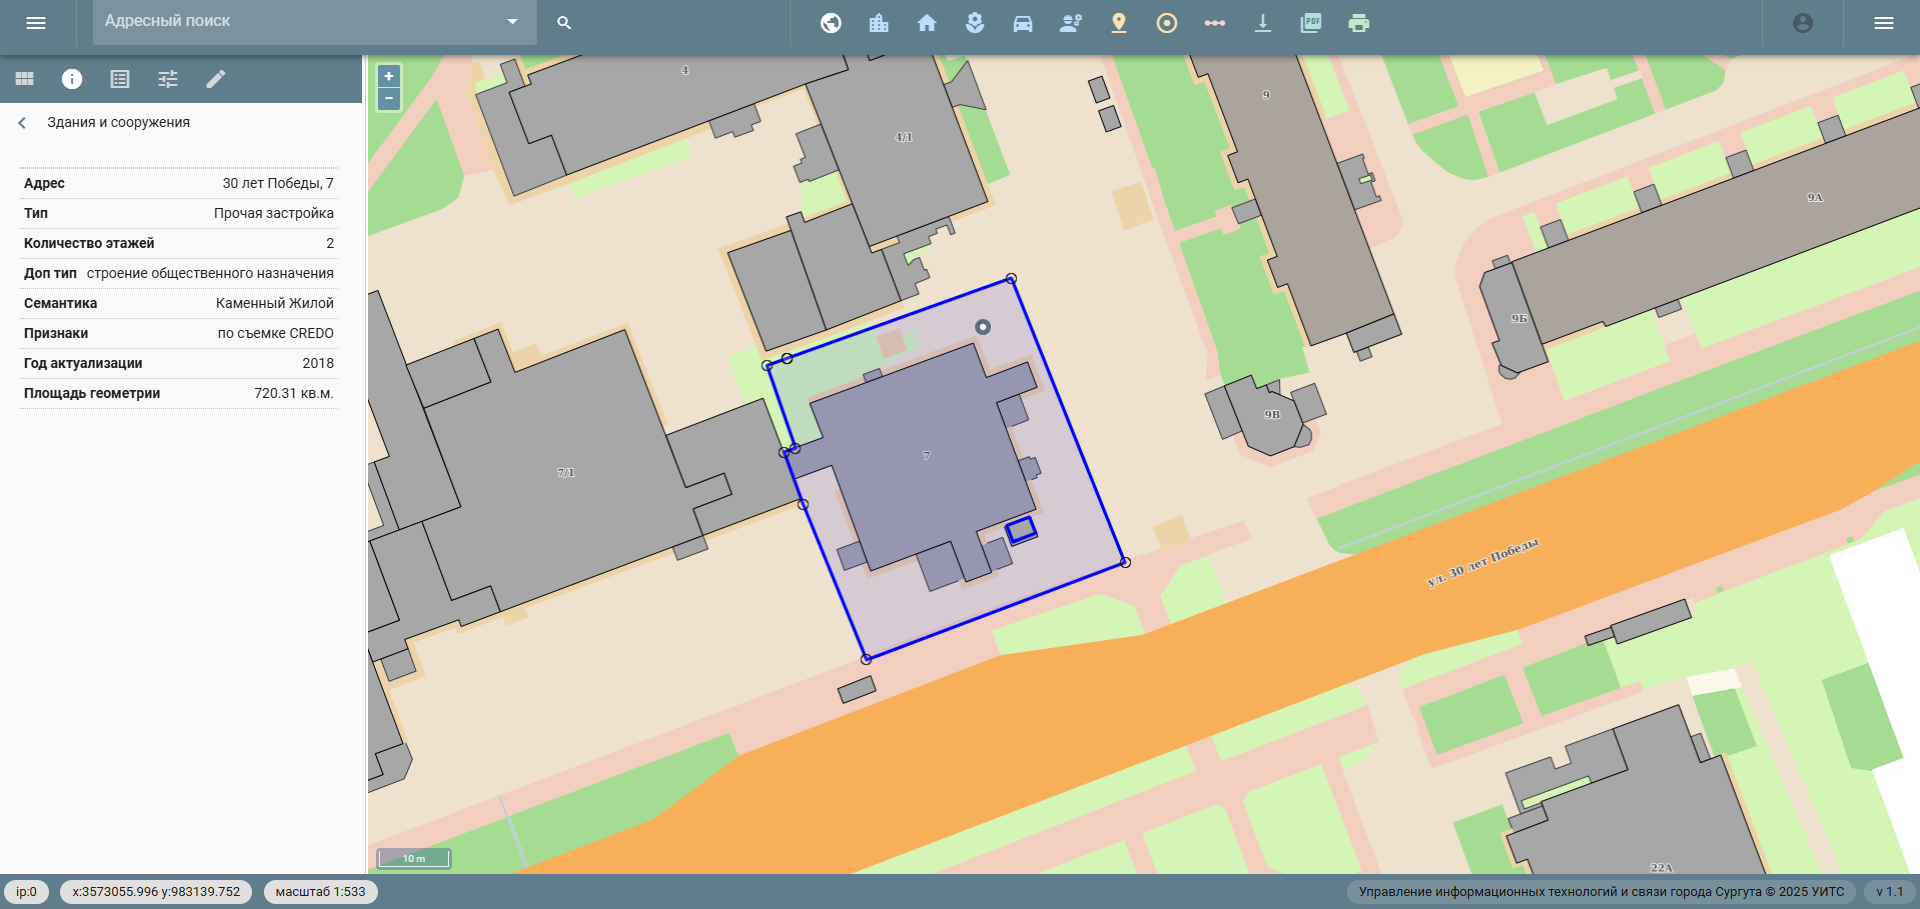
Task: Go back from Здания и сооружения
Action: click(x=22, y=123)
